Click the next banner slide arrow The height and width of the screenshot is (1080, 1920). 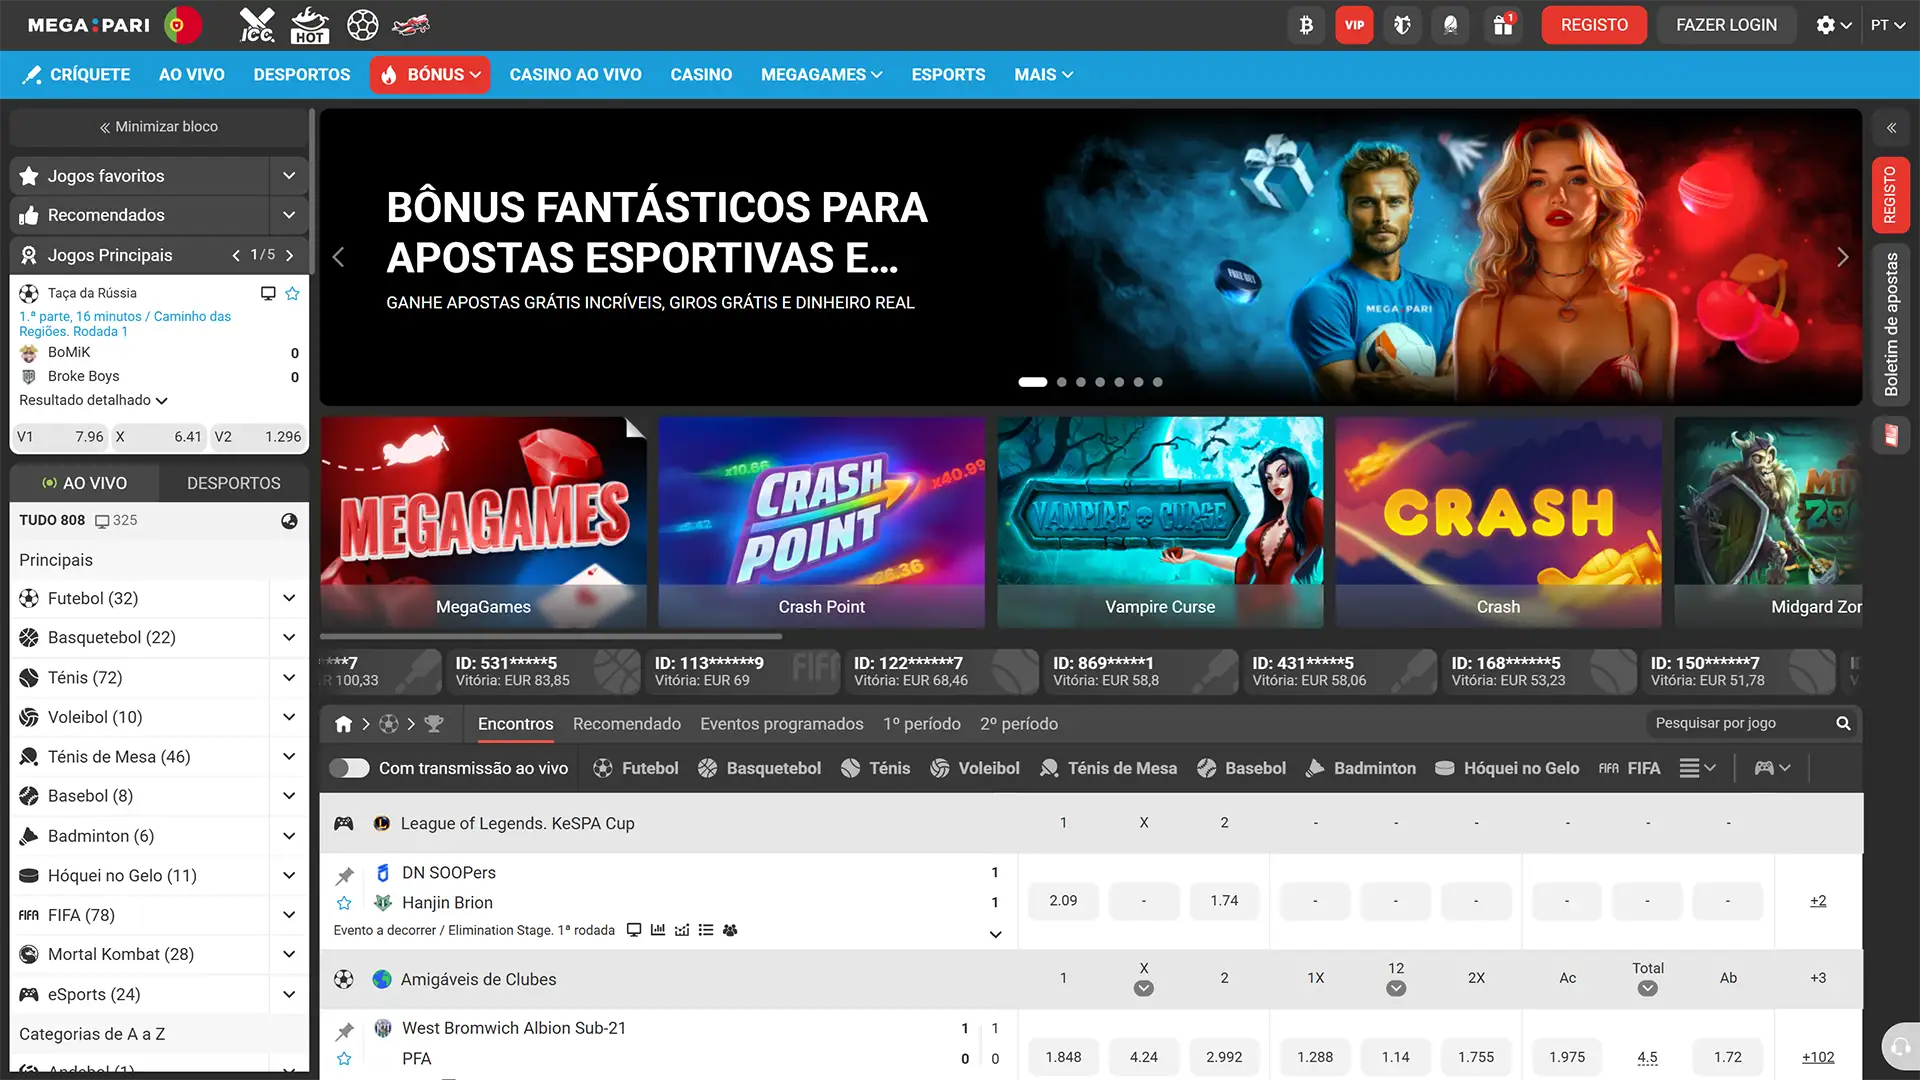[1842, 258]
